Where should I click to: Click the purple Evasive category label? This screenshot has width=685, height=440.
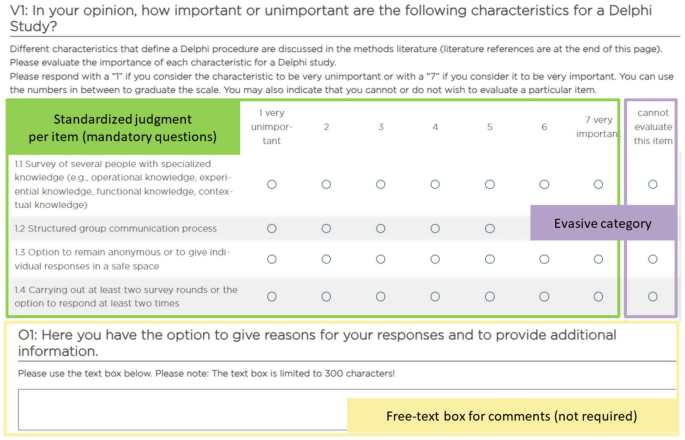(603, 223)
